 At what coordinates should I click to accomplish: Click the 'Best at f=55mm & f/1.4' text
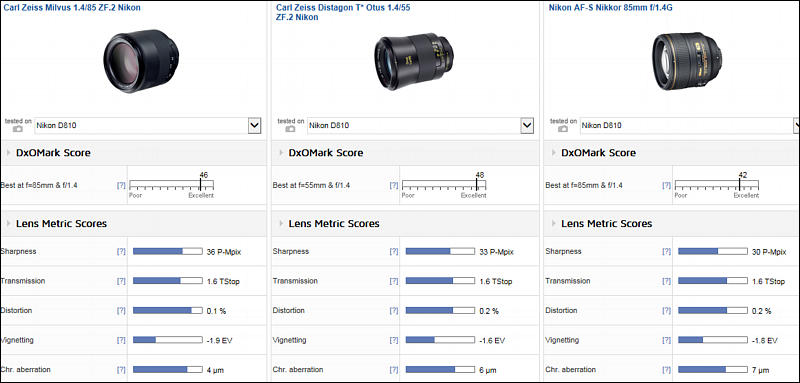pyautogui.click(x=311, y=186)
